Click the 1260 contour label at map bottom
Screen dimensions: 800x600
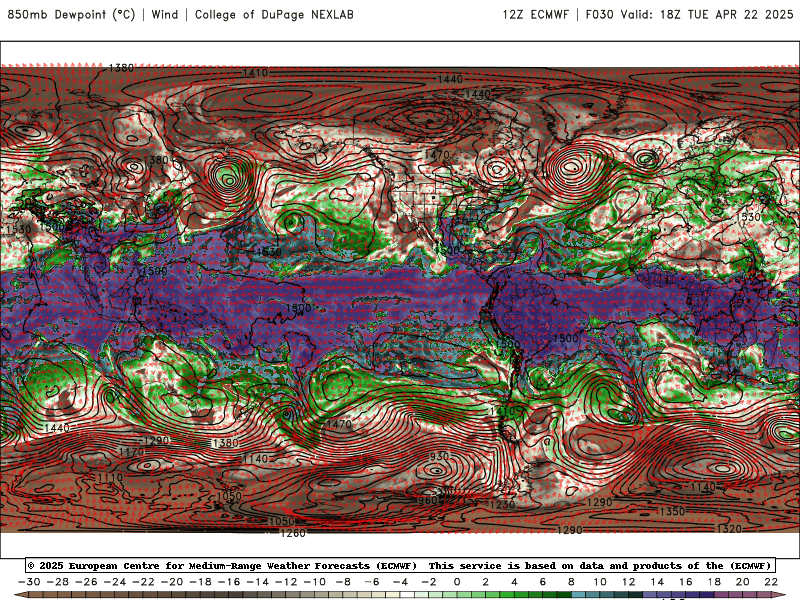point(293,533)
